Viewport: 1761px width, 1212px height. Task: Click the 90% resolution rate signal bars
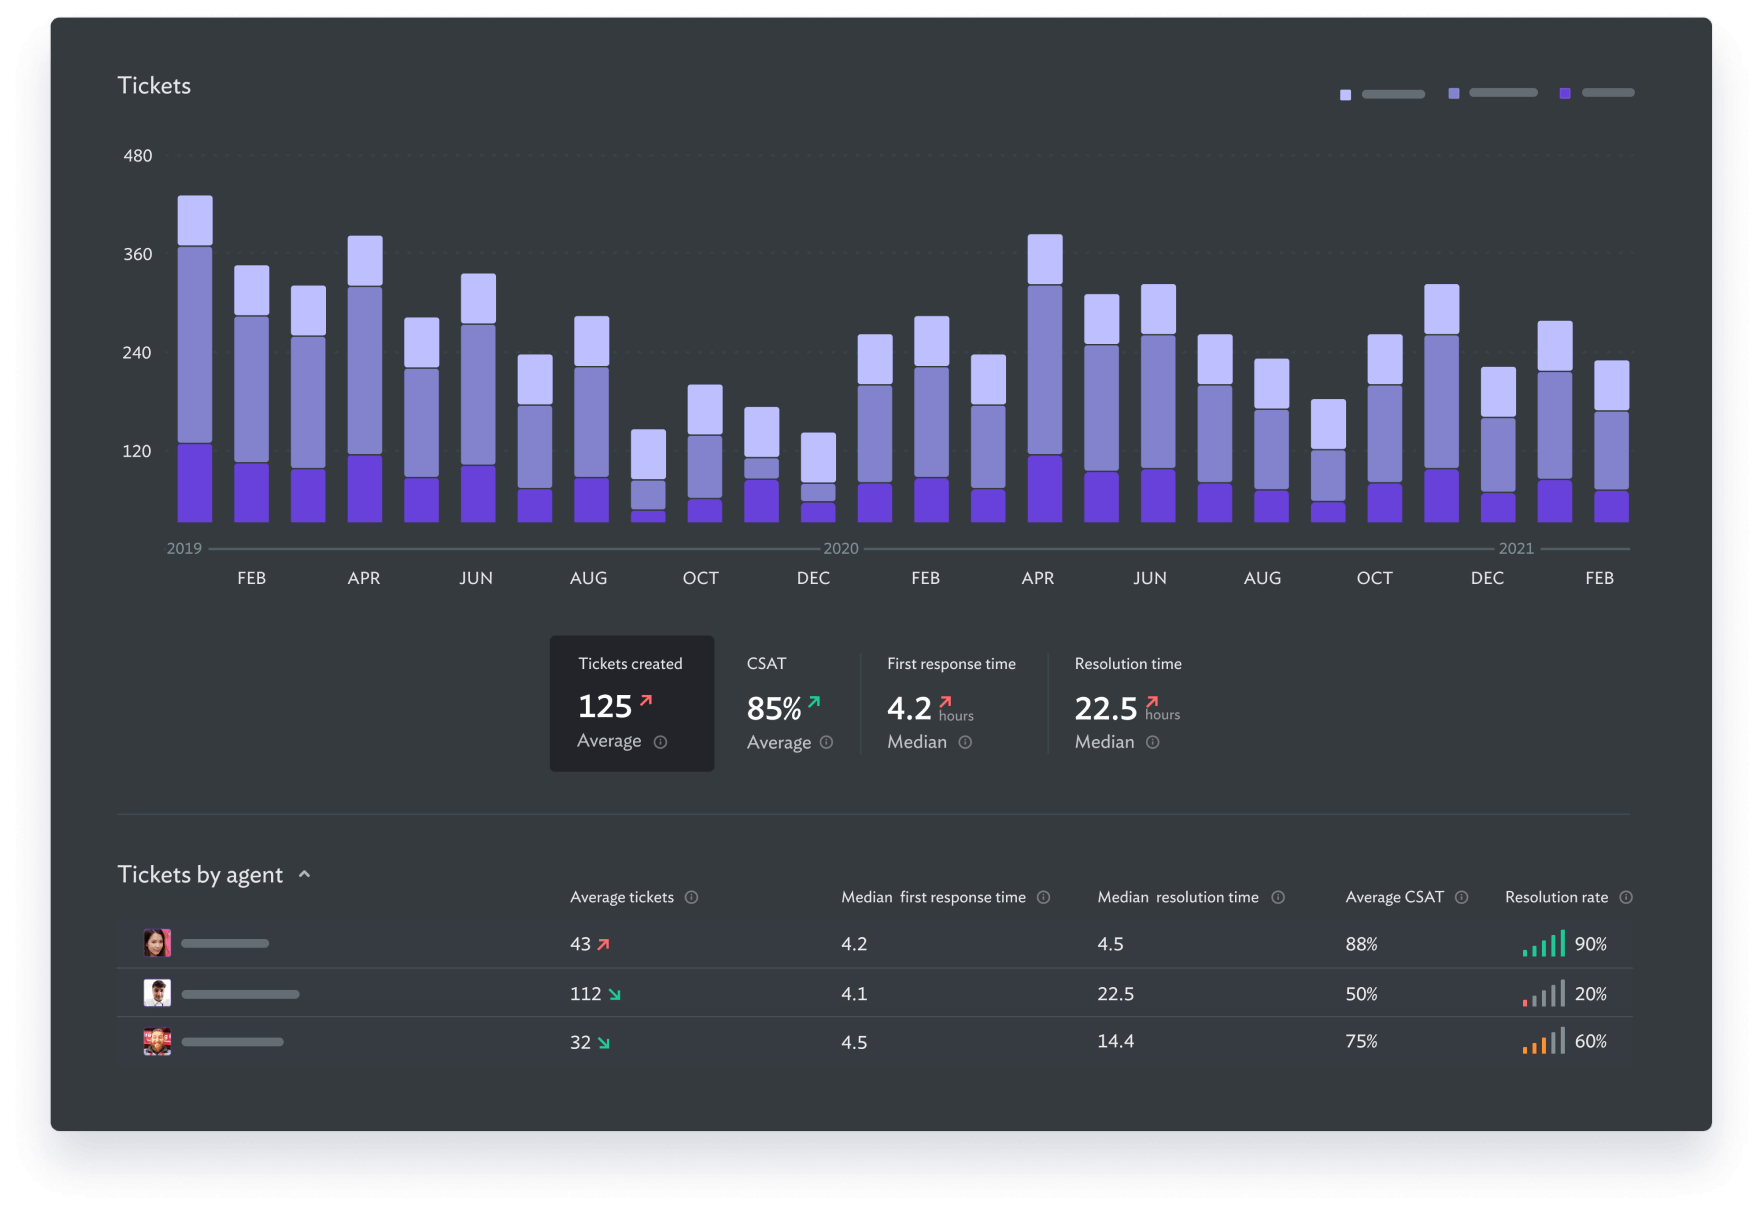[1543, 944]
